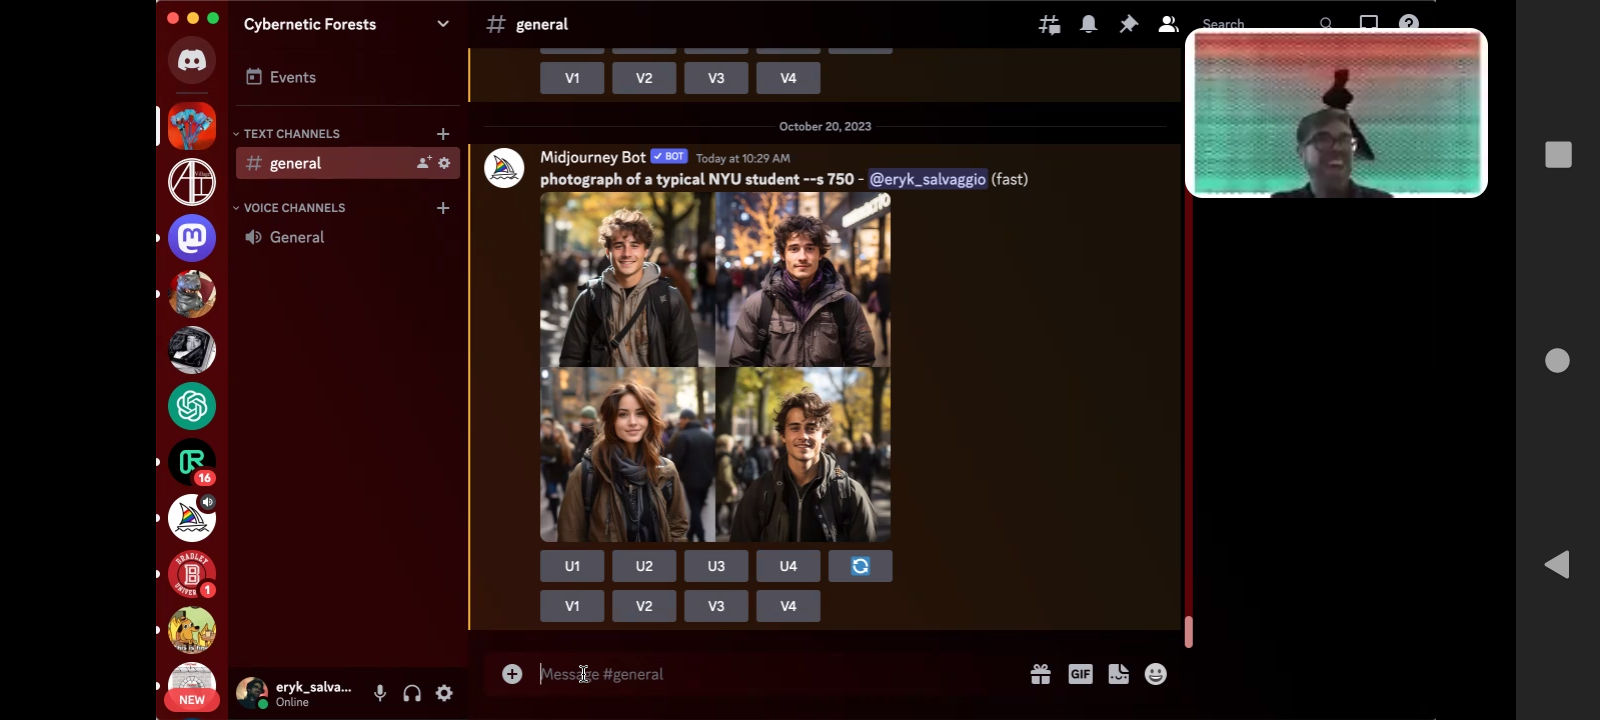Collapse the VOICE CHANNELS category
Screen dimensions: 1600x720
coord(294,208)
